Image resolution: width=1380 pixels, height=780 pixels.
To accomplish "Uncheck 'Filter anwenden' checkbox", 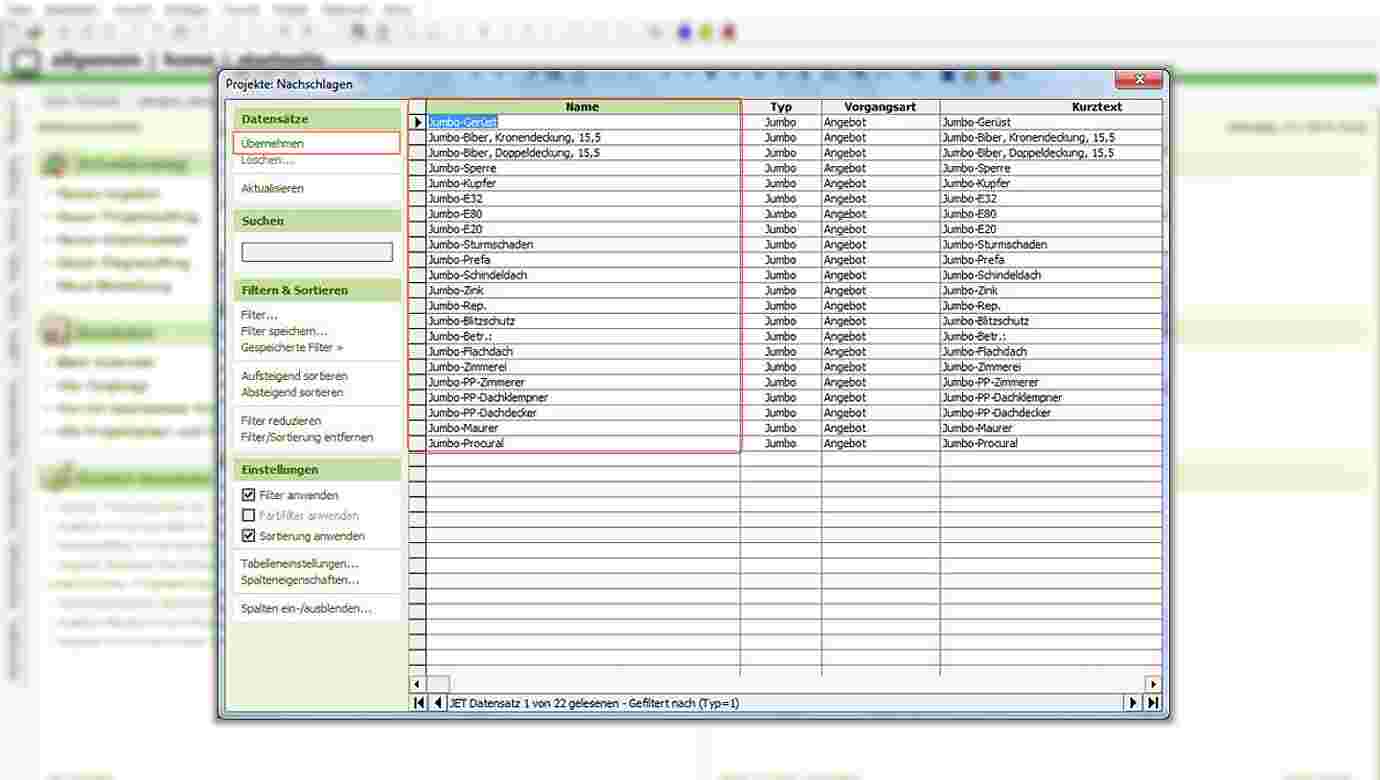I will 249,495.
